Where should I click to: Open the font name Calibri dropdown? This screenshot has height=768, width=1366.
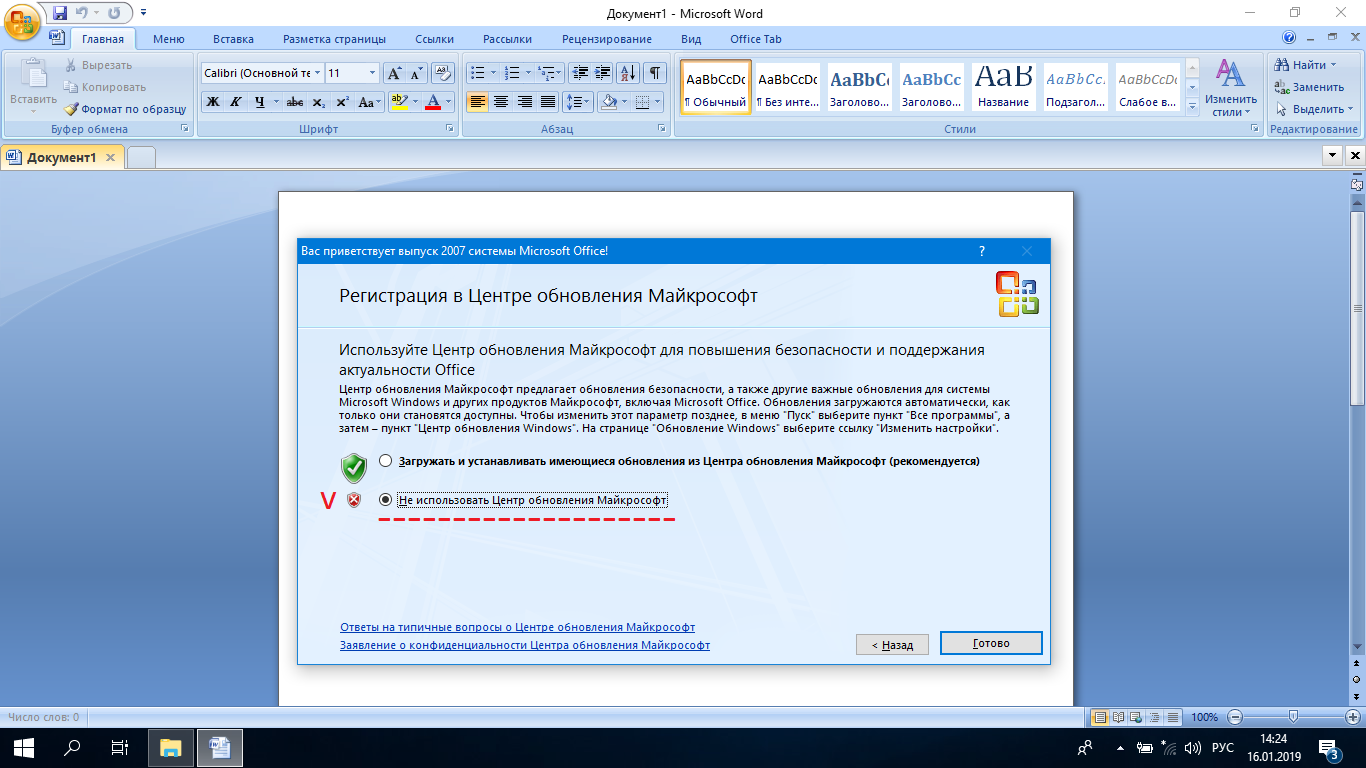[x=318, y=73]
